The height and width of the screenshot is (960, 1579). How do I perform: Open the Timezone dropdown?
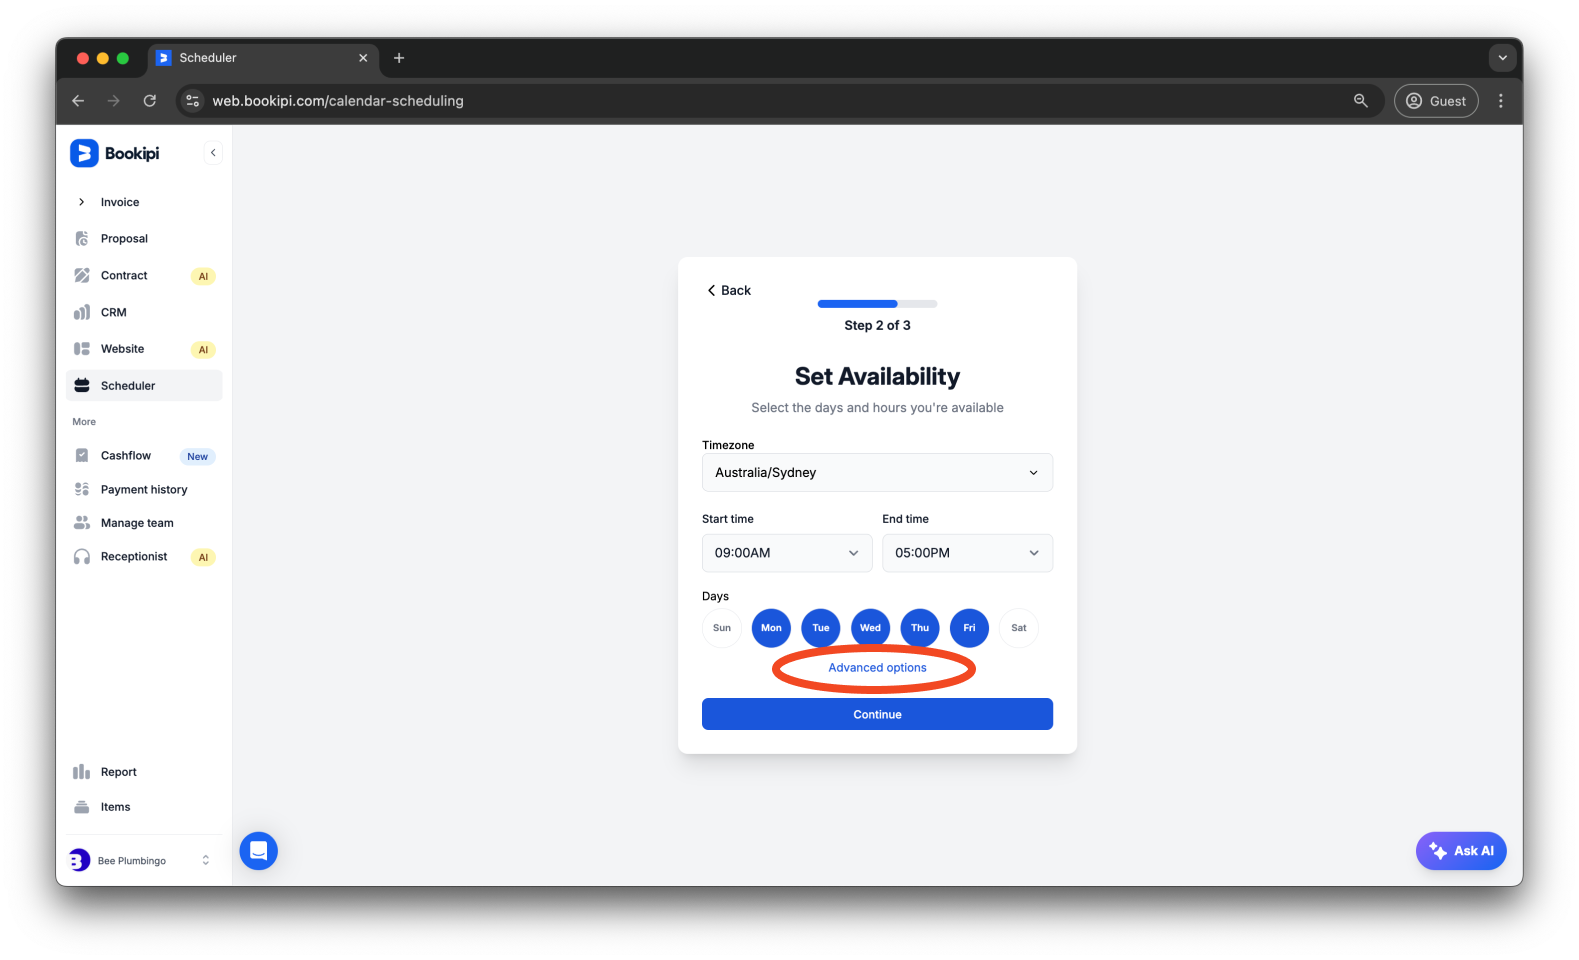coord(877,473)
